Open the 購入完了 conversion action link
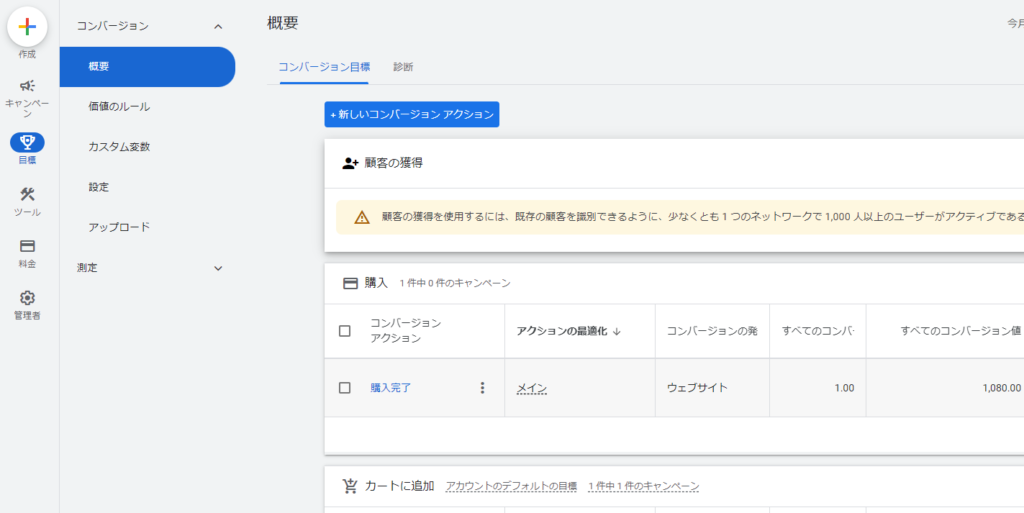This screenshot has height=513, width=1024. pos(391,388)
